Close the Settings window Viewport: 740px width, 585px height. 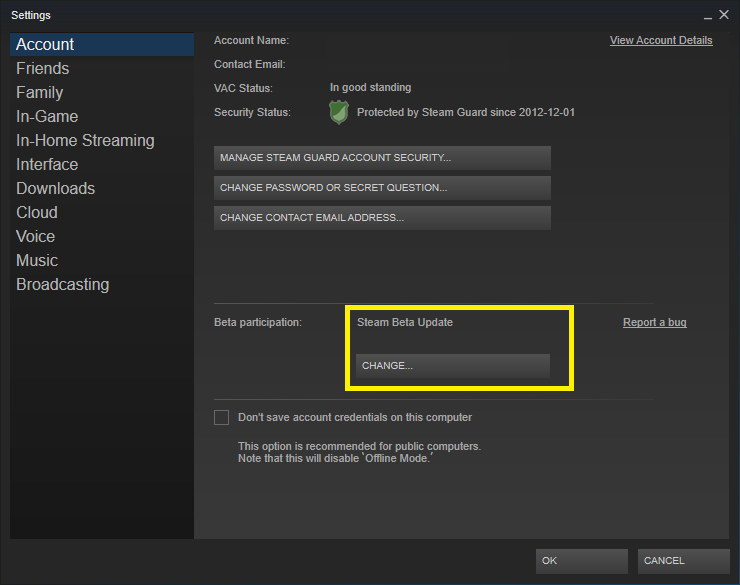724,15
